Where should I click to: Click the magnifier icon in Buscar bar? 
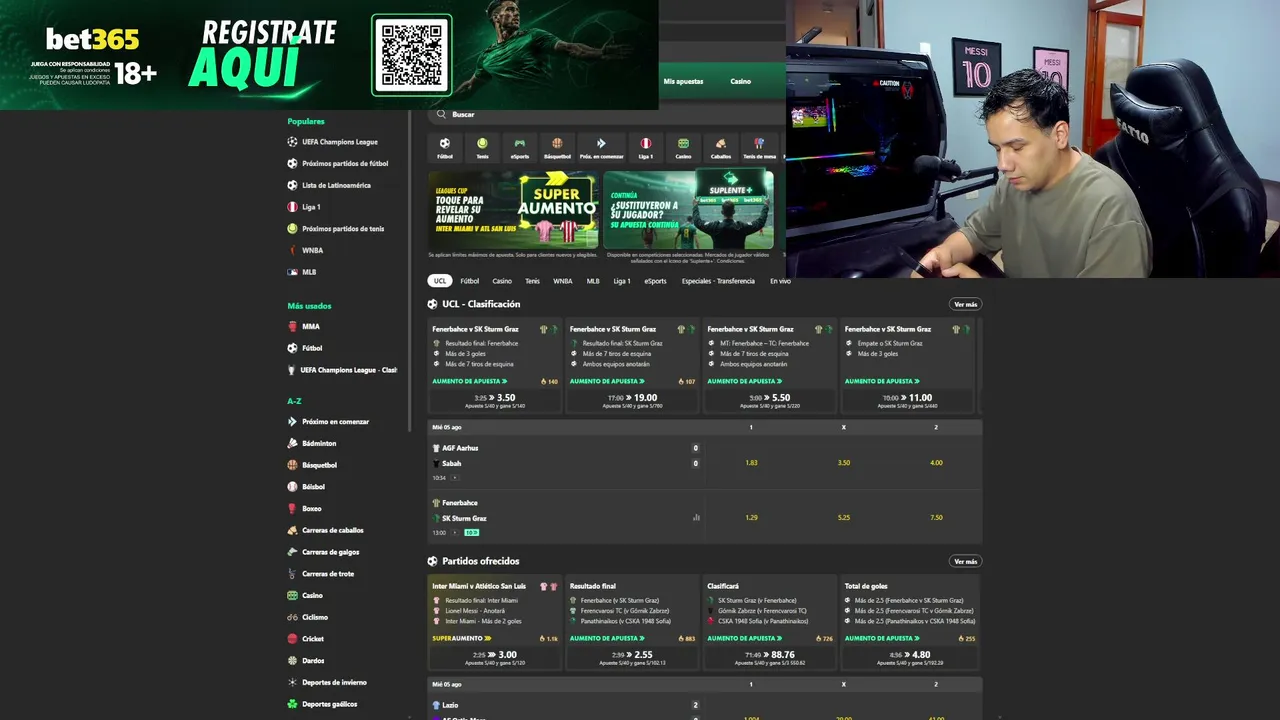(x=443, y=114)
